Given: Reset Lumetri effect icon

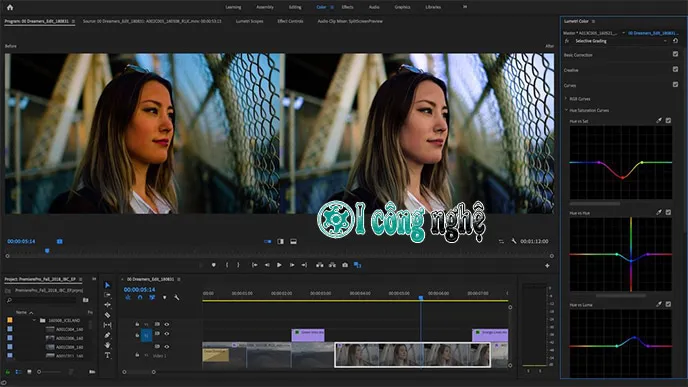Looking at the screenshot, I should (676, 41).
